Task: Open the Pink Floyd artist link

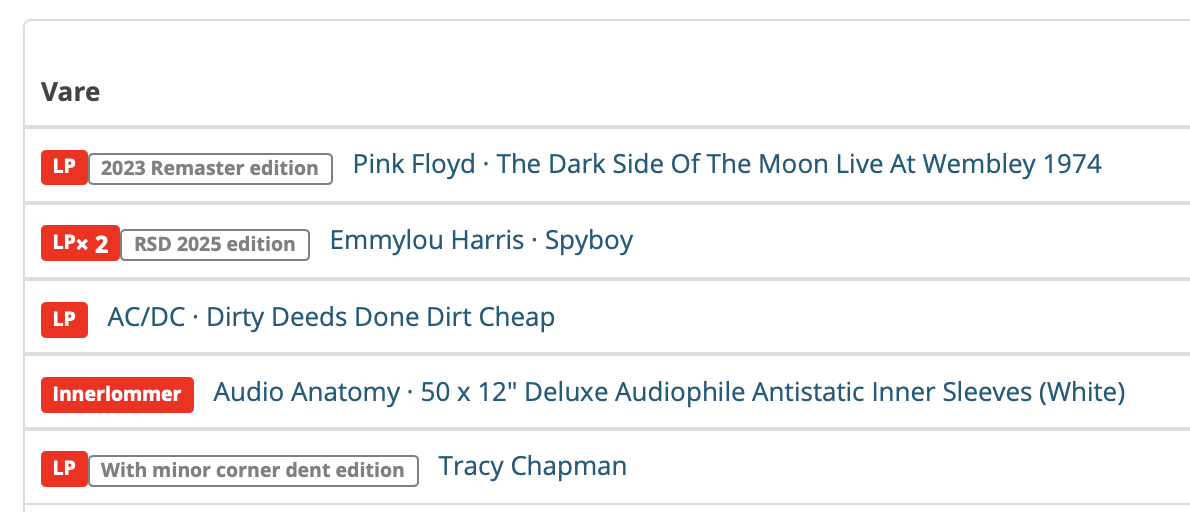Action: point(414,164)
